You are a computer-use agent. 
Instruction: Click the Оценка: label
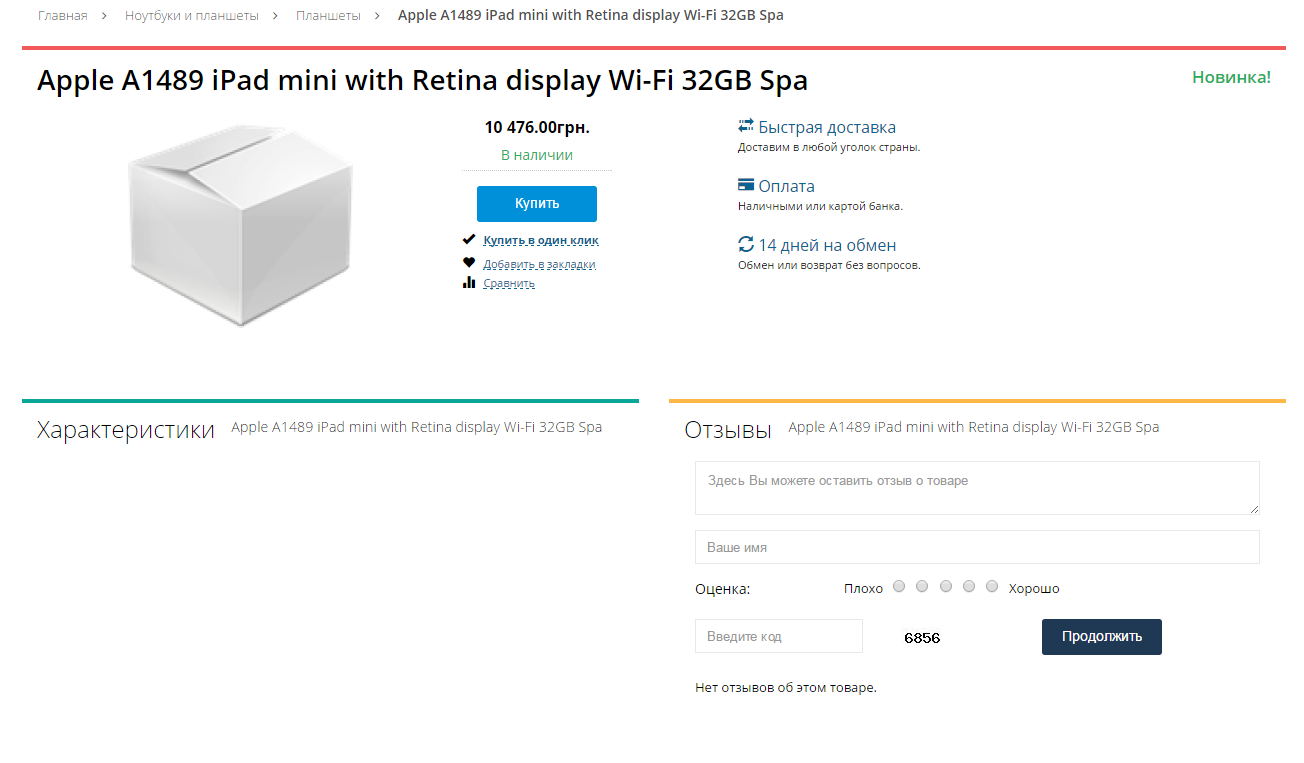[723, 589]
